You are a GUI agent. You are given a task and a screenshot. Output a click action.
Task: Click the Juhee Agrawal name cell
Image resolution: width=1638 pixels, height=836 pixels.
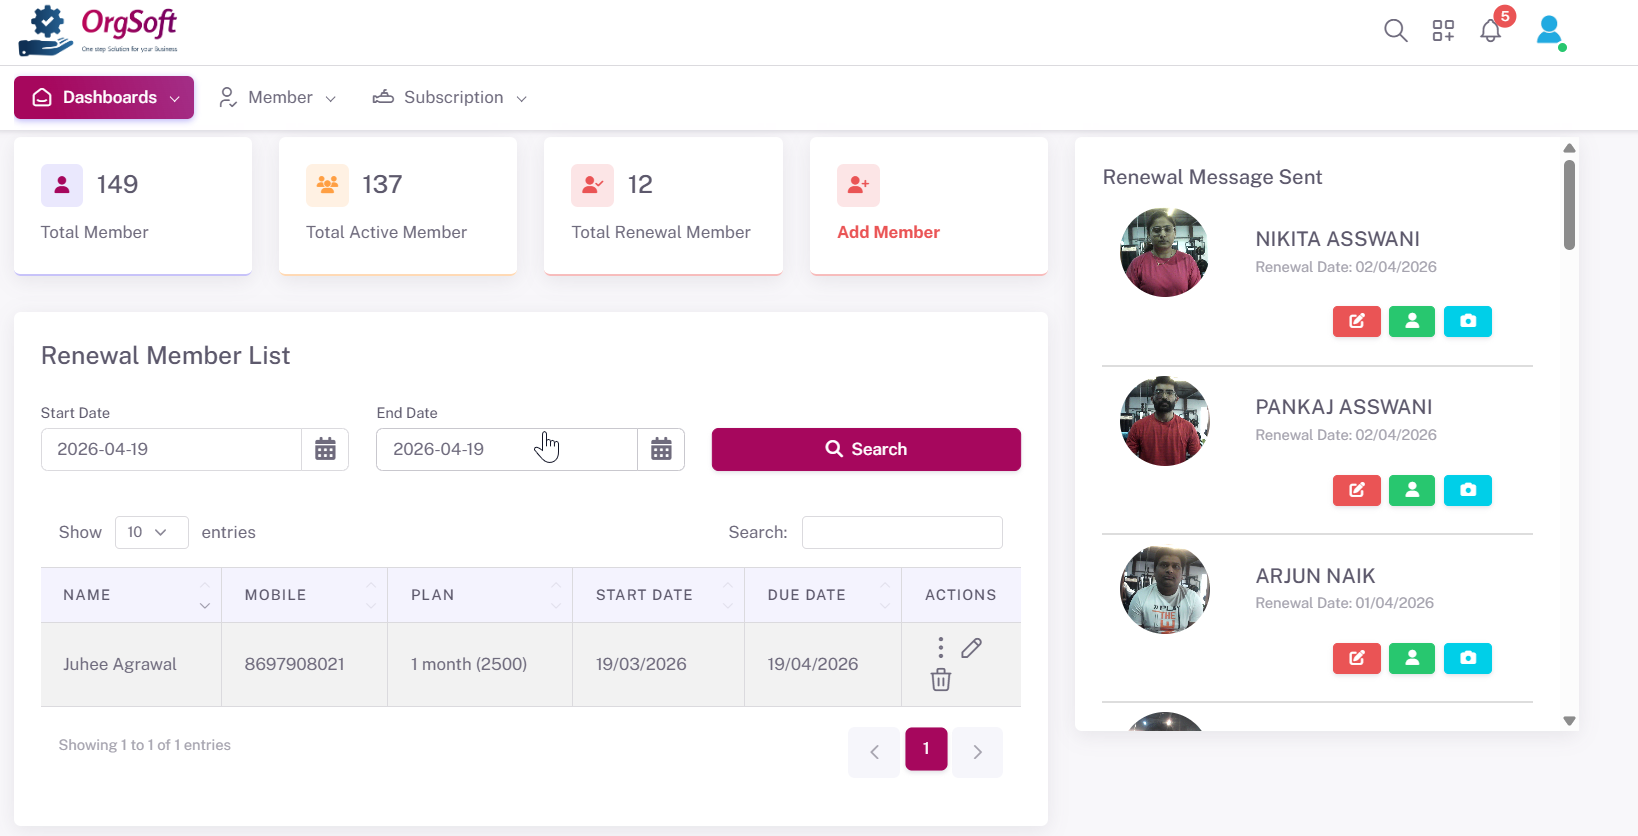131,664
